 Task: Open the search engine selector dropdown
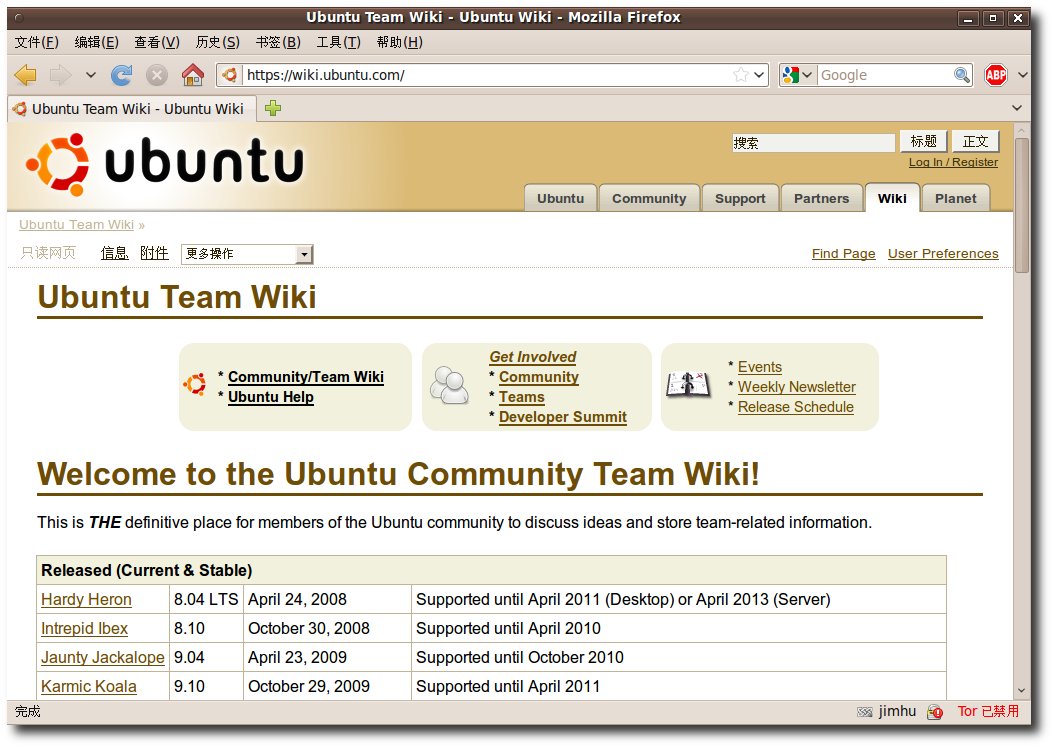pos(798,75)
